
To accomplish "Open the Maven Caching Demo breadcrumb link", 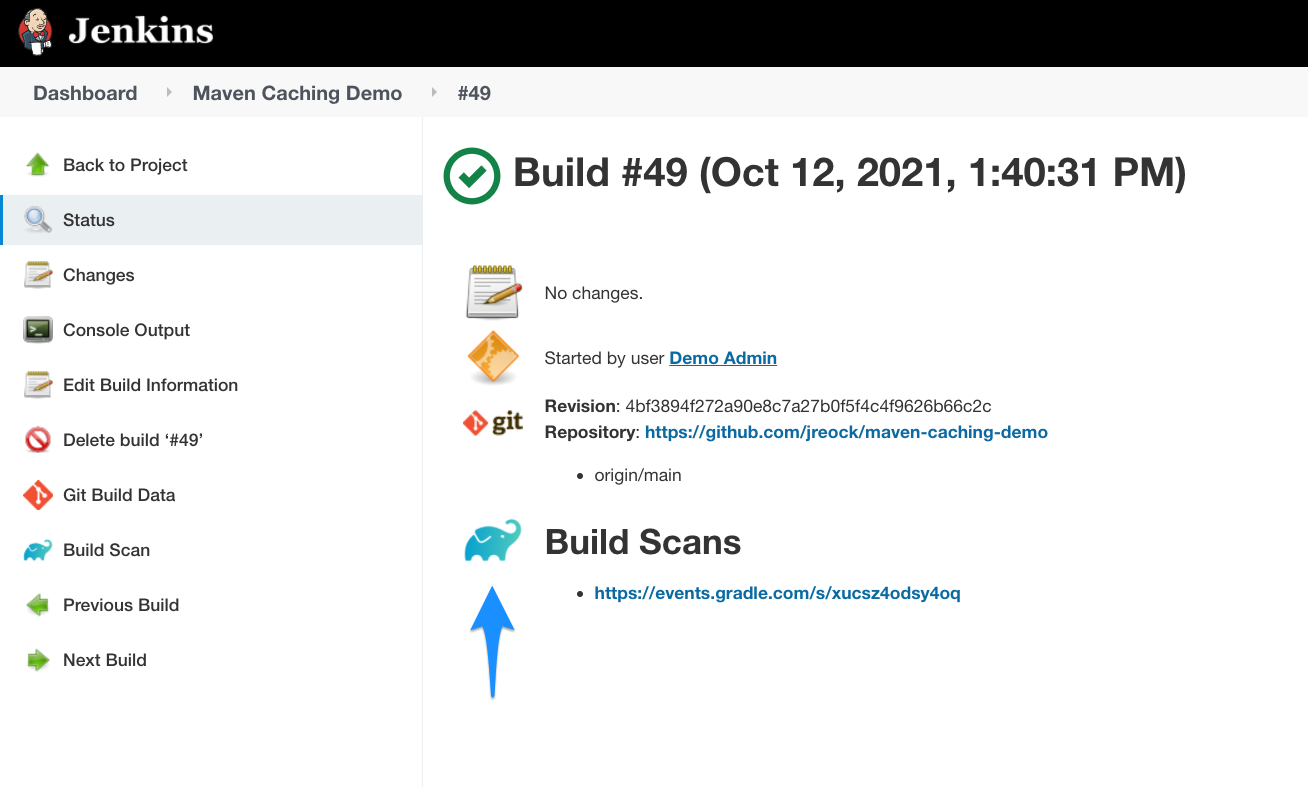I will tap(297, 93).
